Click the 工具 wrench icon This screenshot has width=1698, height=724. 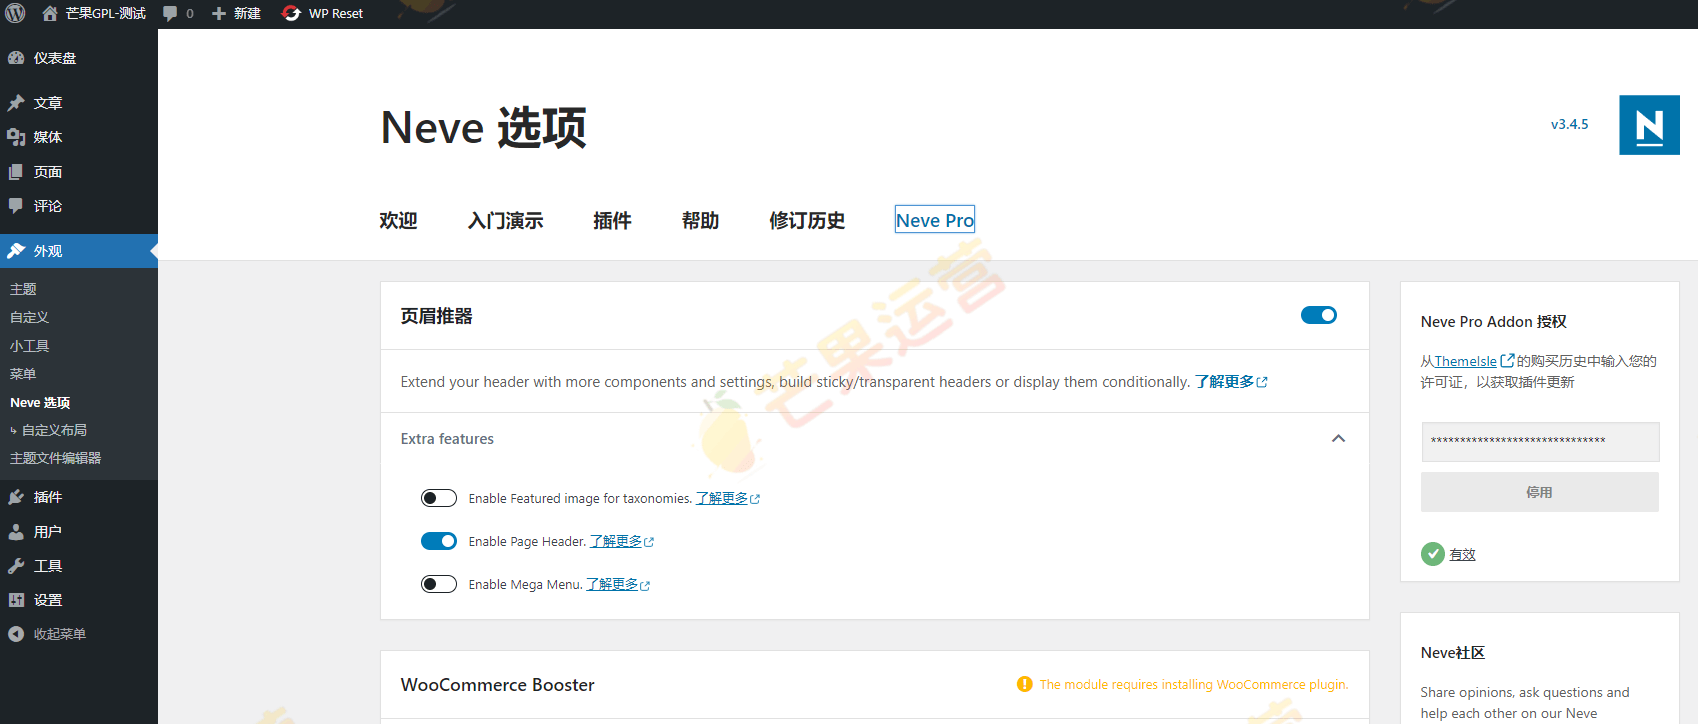tap(16, 566)
